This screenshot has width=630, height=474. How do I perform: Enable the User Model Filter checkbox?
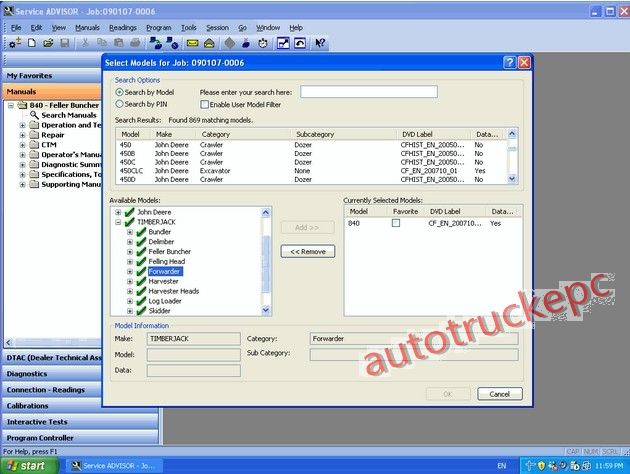(205, 104)
